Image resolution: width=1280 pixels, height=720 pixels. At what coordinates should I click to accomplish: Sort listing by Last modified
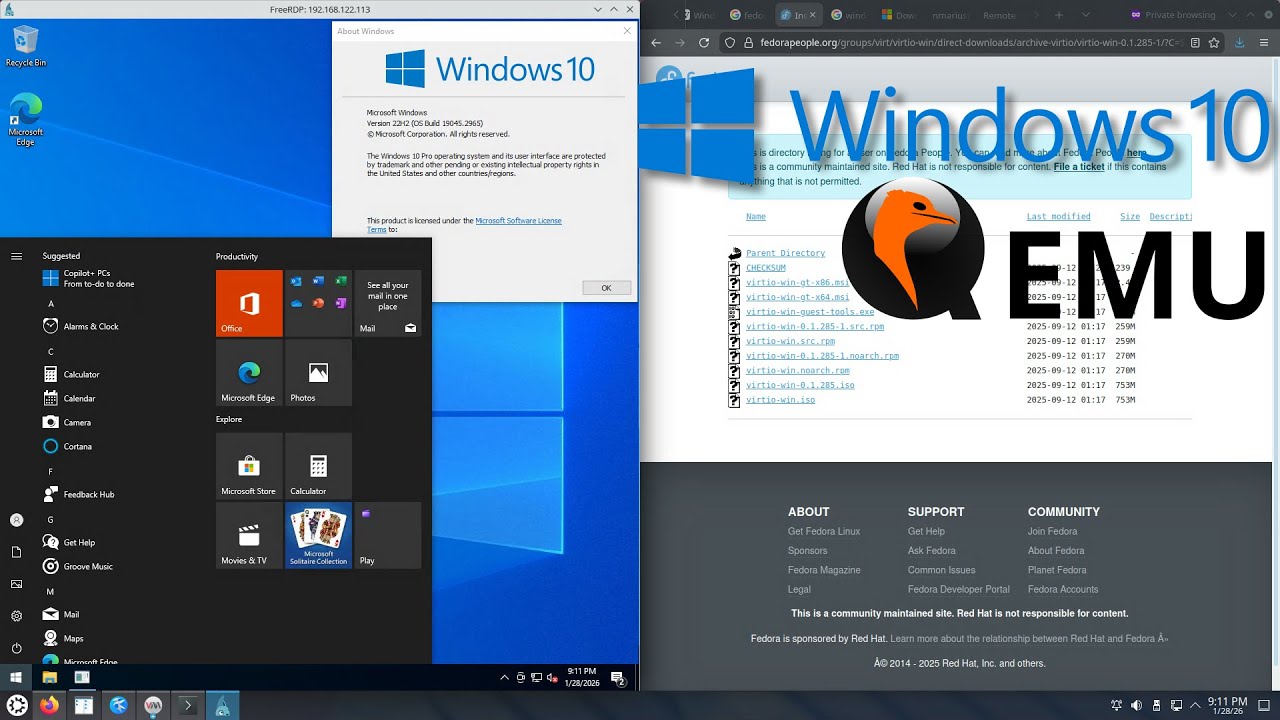pos(1058,216)
